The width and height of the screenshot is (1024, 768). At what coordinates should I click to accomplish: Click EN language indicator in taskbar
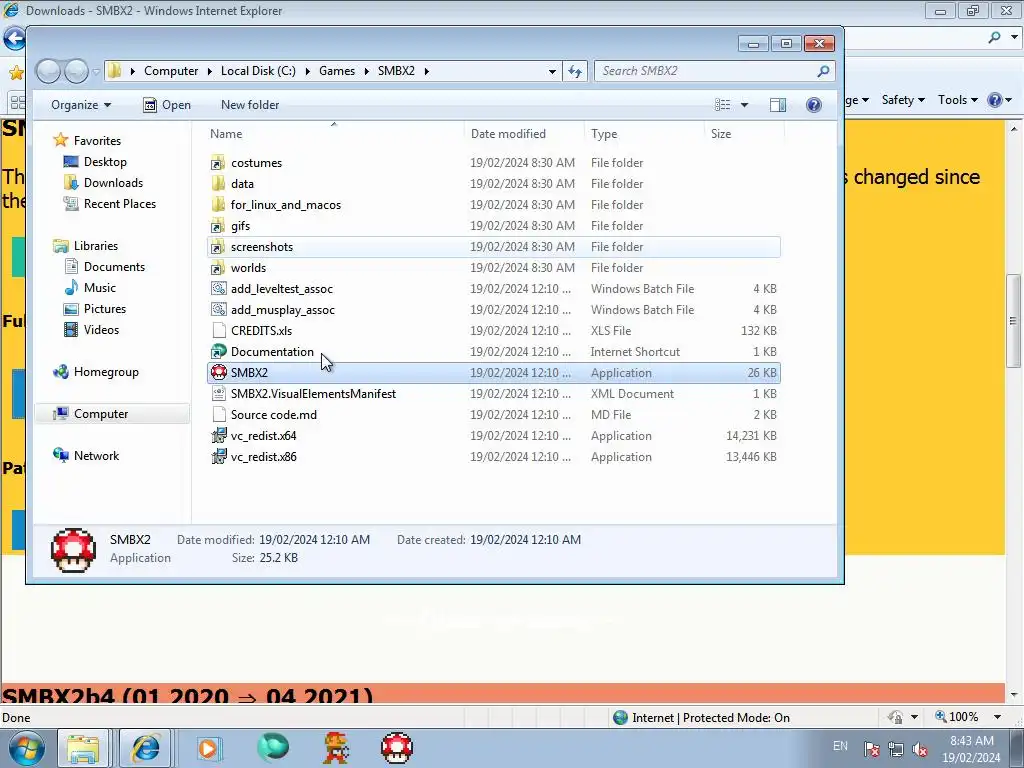840,746
